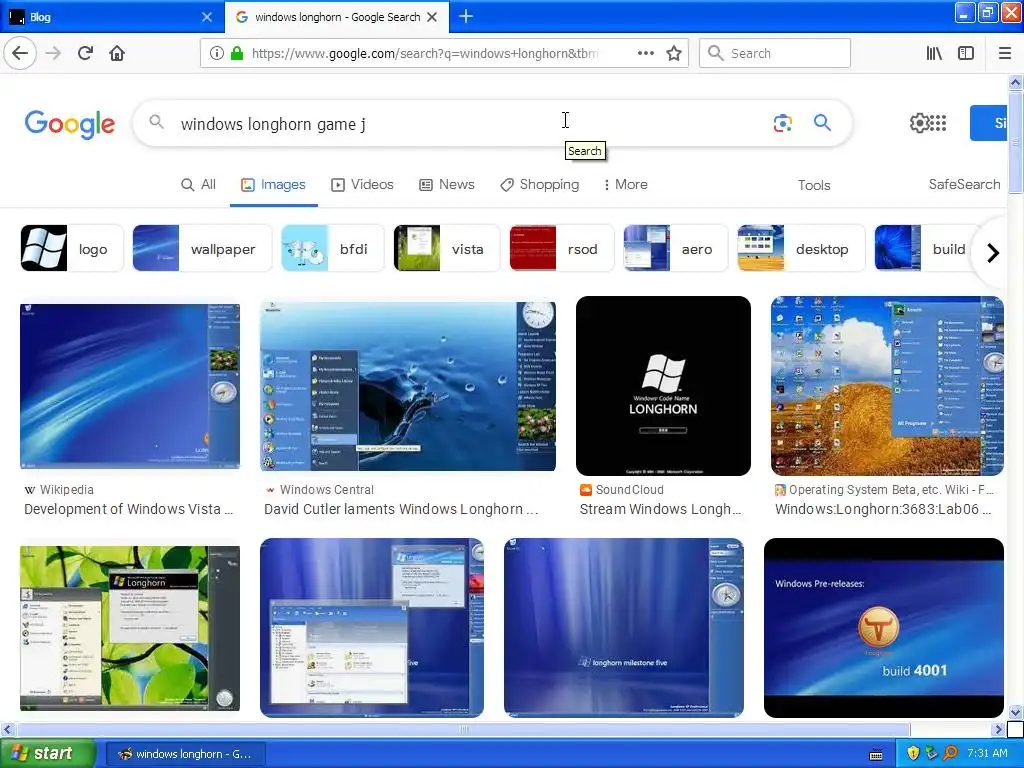Screen dimensions: 1024x768
Task: Click the horizontal scrollbar right arrow
Action: (998, 729)
